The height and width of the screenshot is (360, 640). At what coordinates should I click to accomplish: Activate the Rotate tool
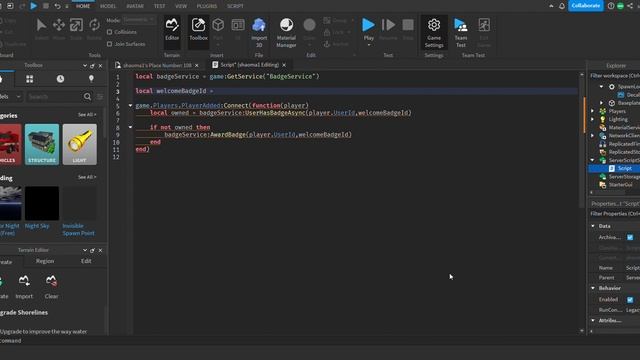94,29
